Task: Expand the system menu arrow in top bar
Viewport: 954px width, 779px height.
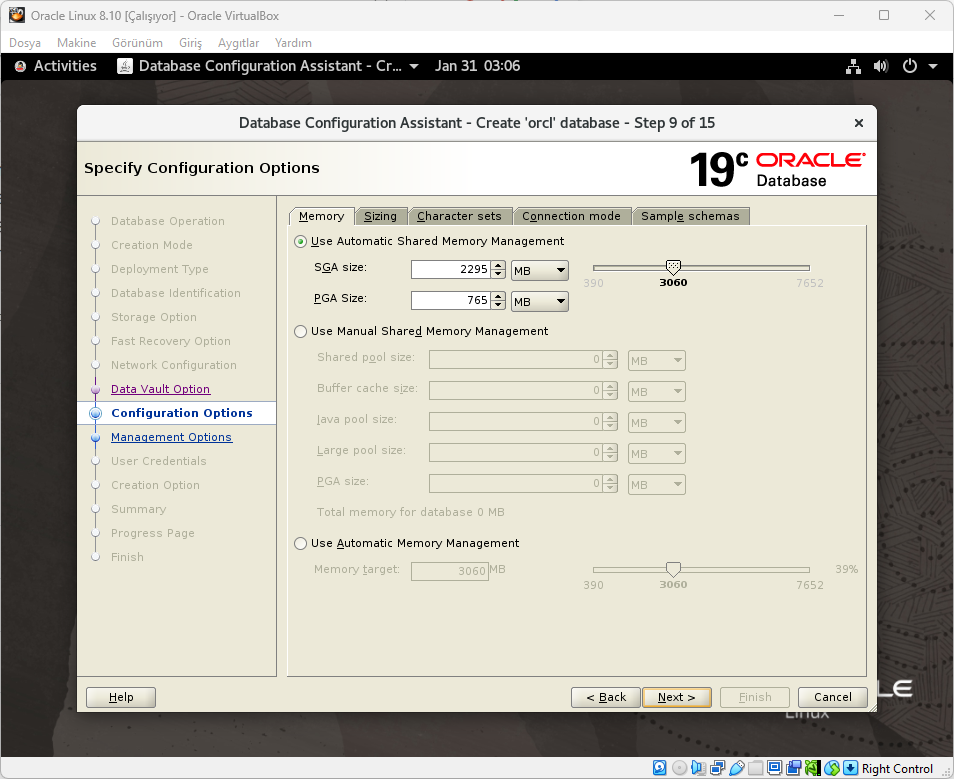Action: [933, 66]
